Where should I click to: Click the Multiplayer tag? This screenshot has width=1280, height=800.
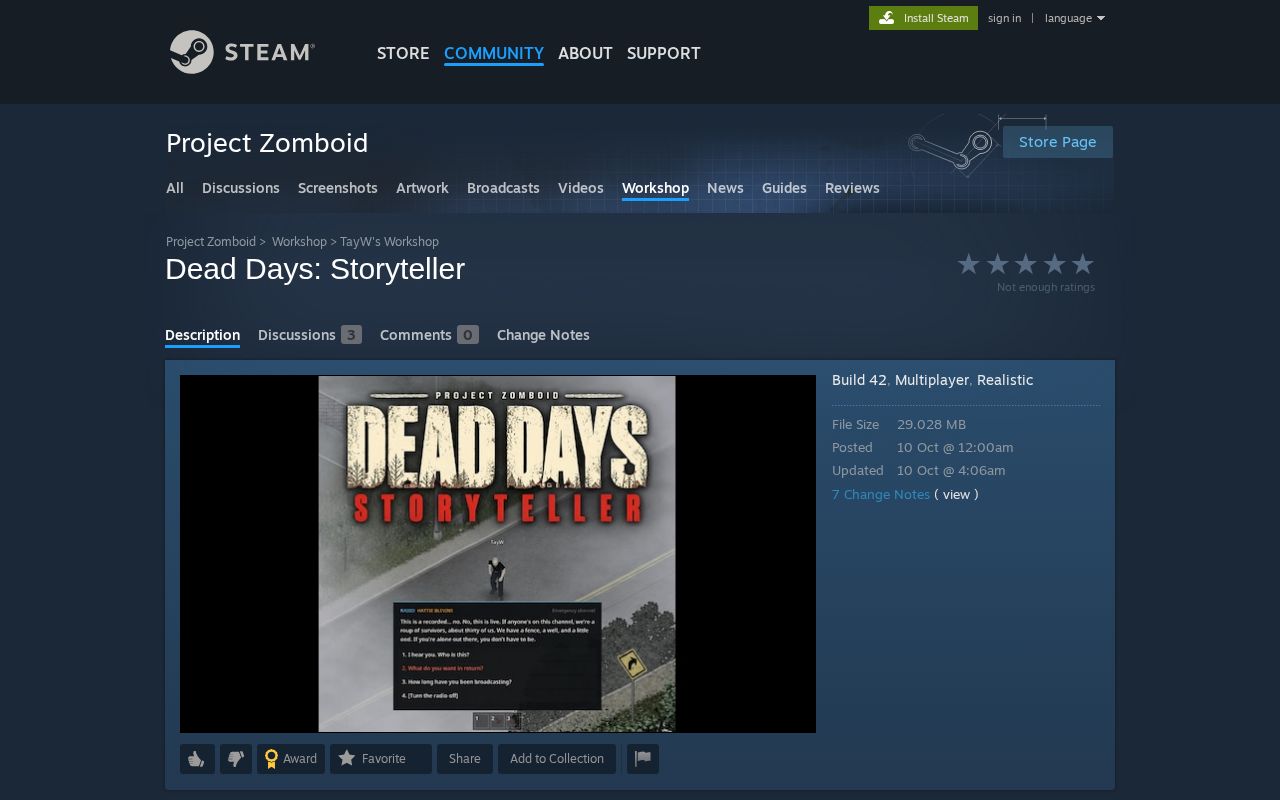(x=931, y=380)
